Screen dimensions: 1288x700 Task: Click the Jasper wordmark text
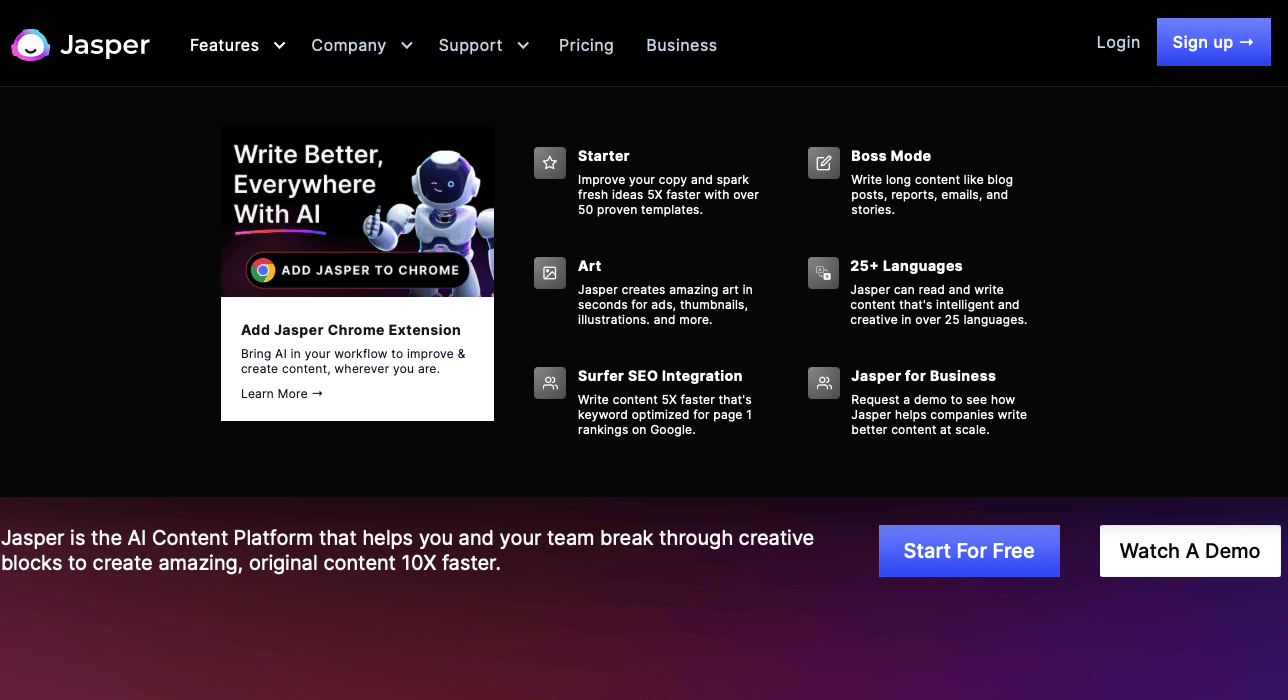(x=105, y=45)
